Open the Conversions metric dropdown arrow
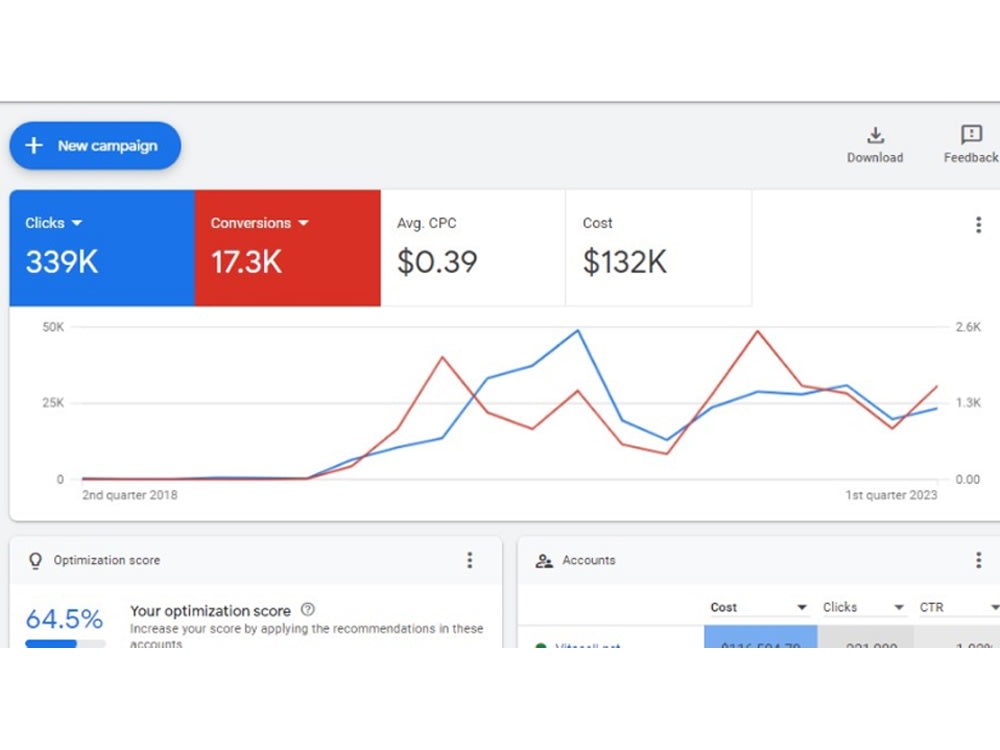The width and height of the screenshot is (1000, 750). pyautogui.click(x=304, y=223)
